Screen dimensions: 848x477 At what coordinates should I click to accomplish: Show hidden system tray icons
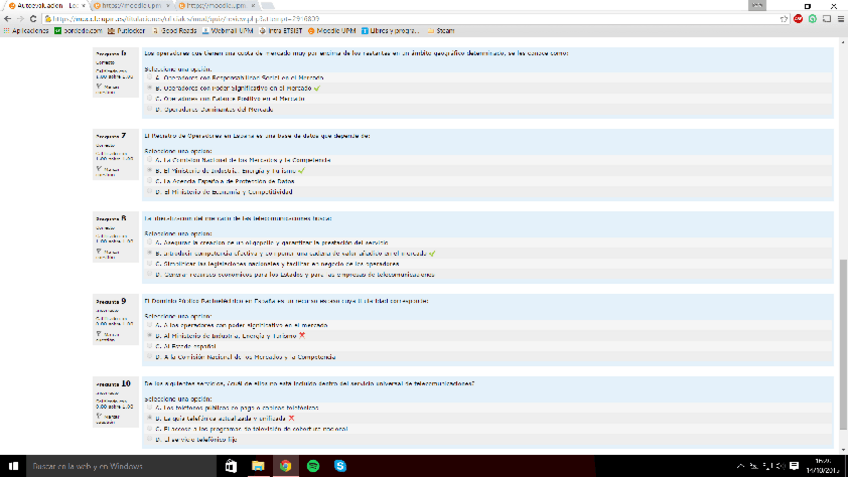point(741,466)
